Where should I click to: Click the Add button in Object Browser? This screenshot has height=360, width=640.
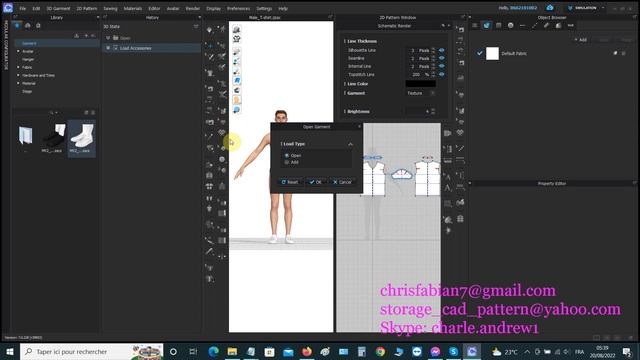(580, 40)
